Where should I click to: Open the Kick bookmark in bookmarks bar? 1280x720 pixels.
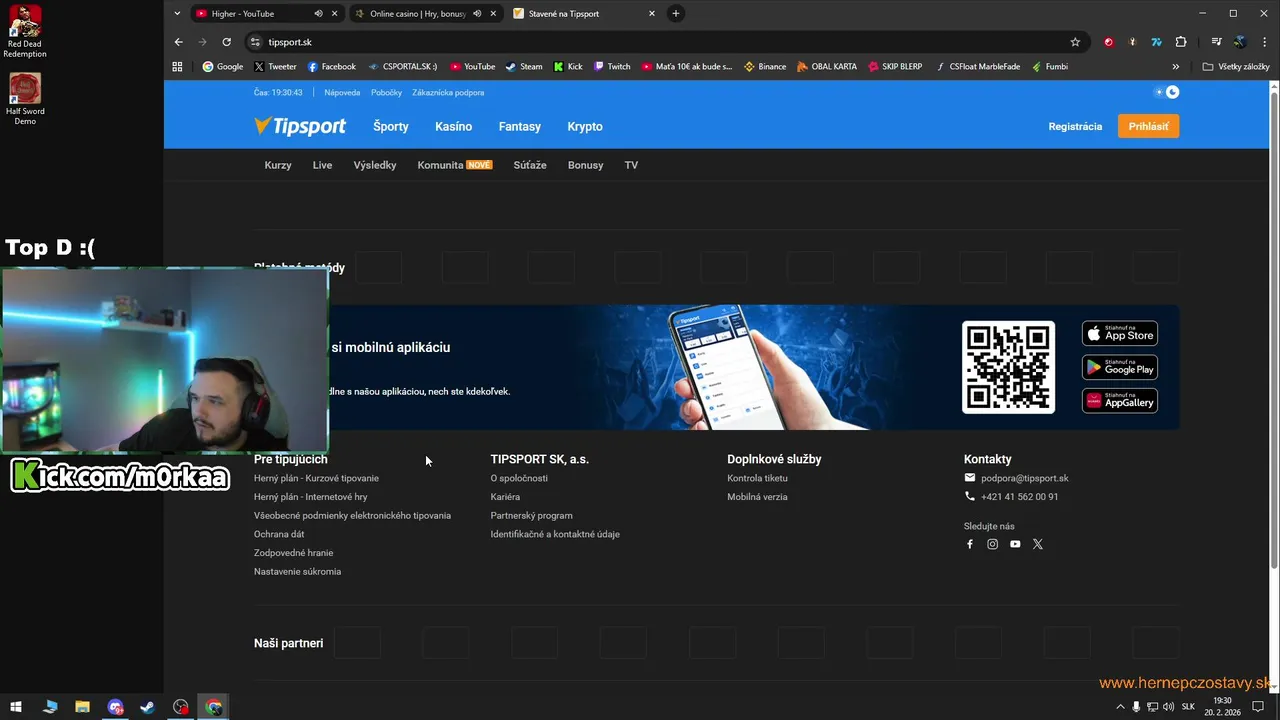(568, 67)
